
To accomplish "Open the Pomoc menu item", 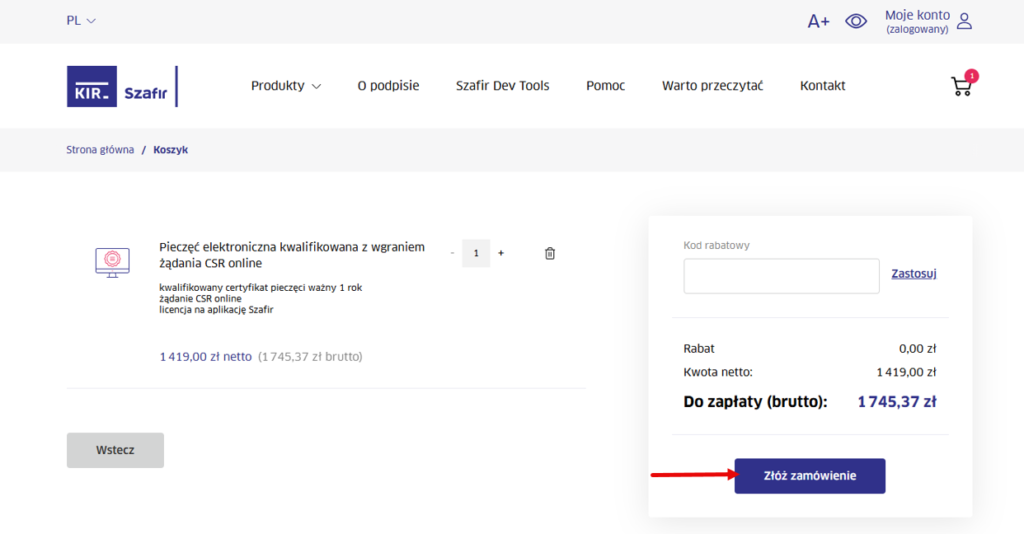I will pos(605,86).
